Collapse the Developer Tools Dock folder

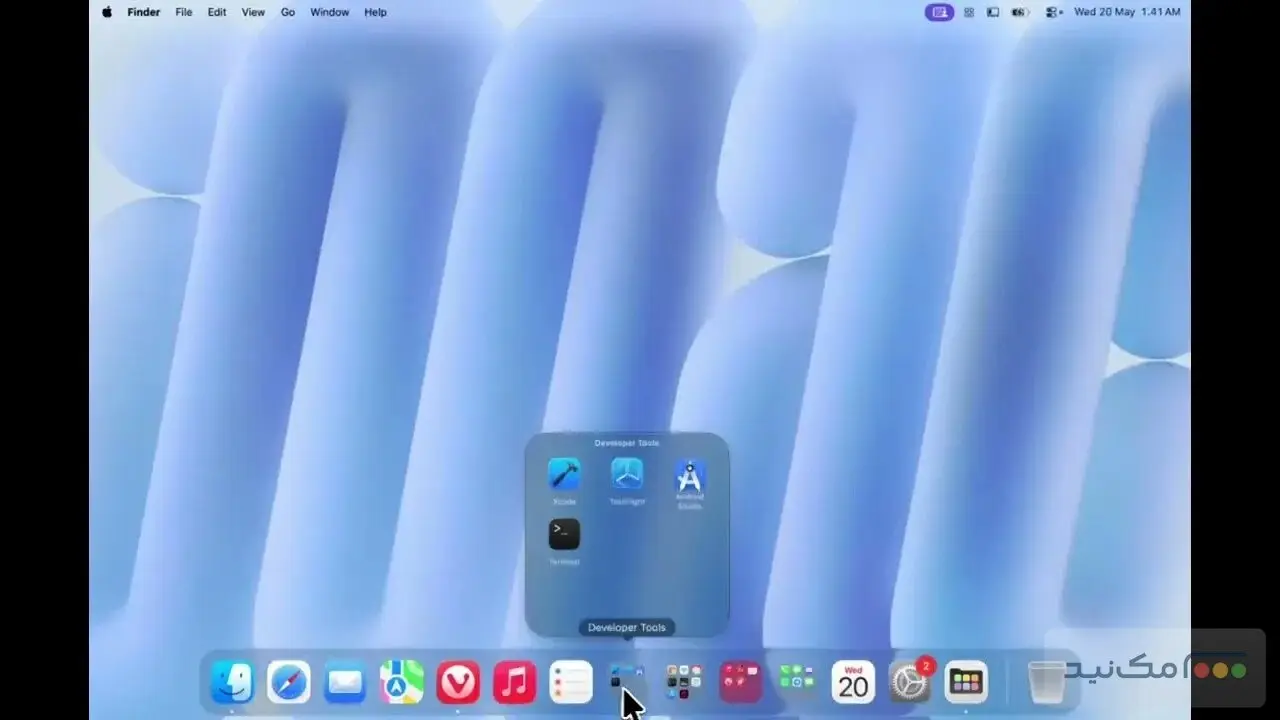(628, 681)
